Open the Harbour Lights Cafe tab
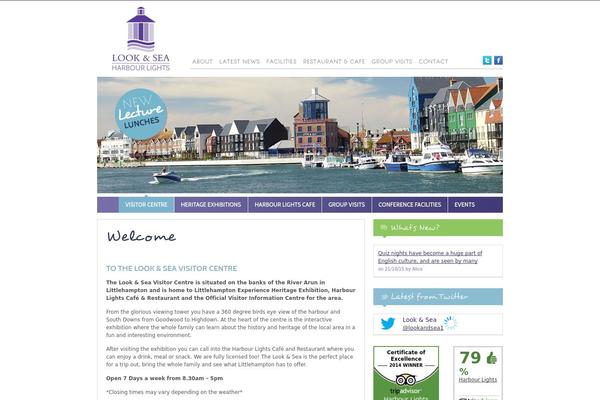 click(285, 205)
